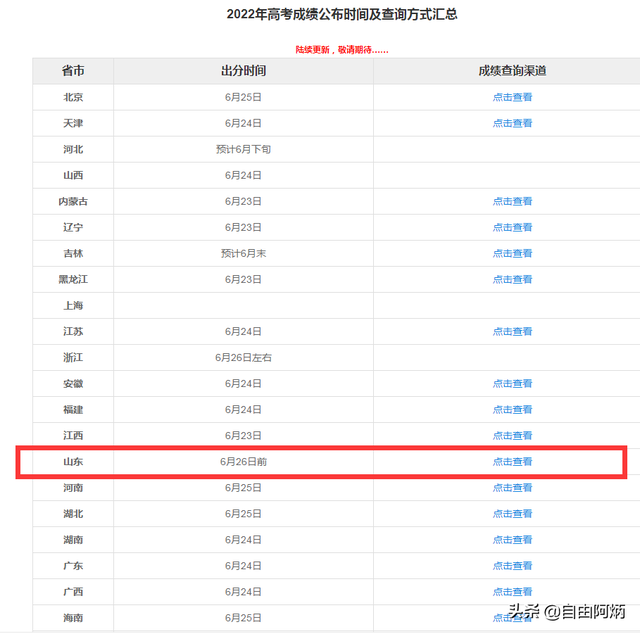Select the 福建 province cell
This screenshot has height=634, width=640.
click(73, 409)
